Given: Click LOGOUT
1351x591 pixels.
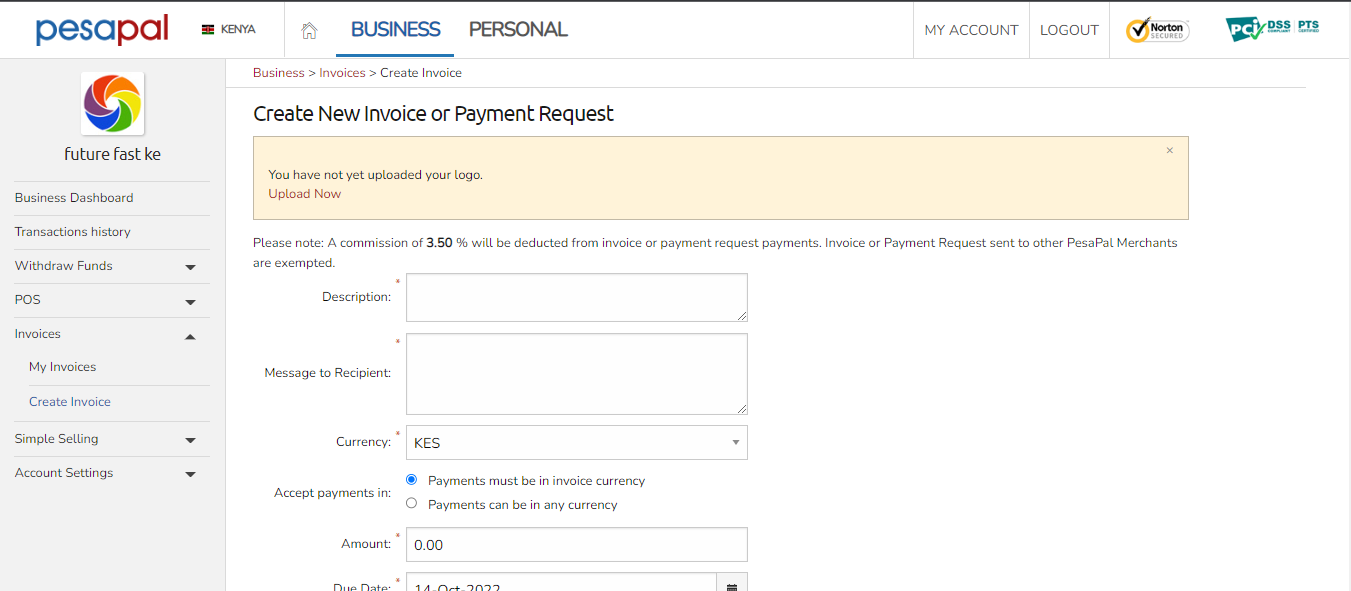Looking at the screenshot, I should [1069, 30].
